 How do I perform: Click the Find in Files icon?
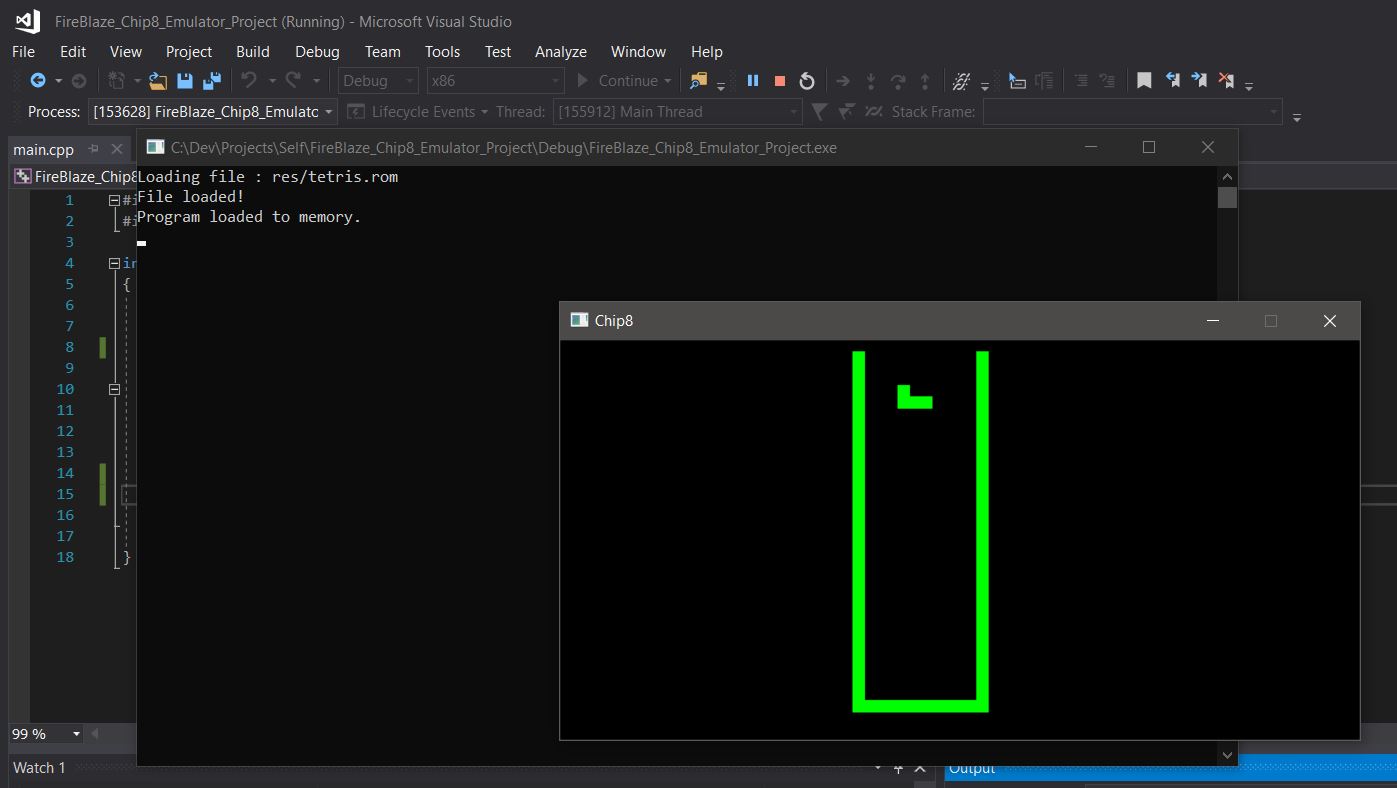coord(697,80)
